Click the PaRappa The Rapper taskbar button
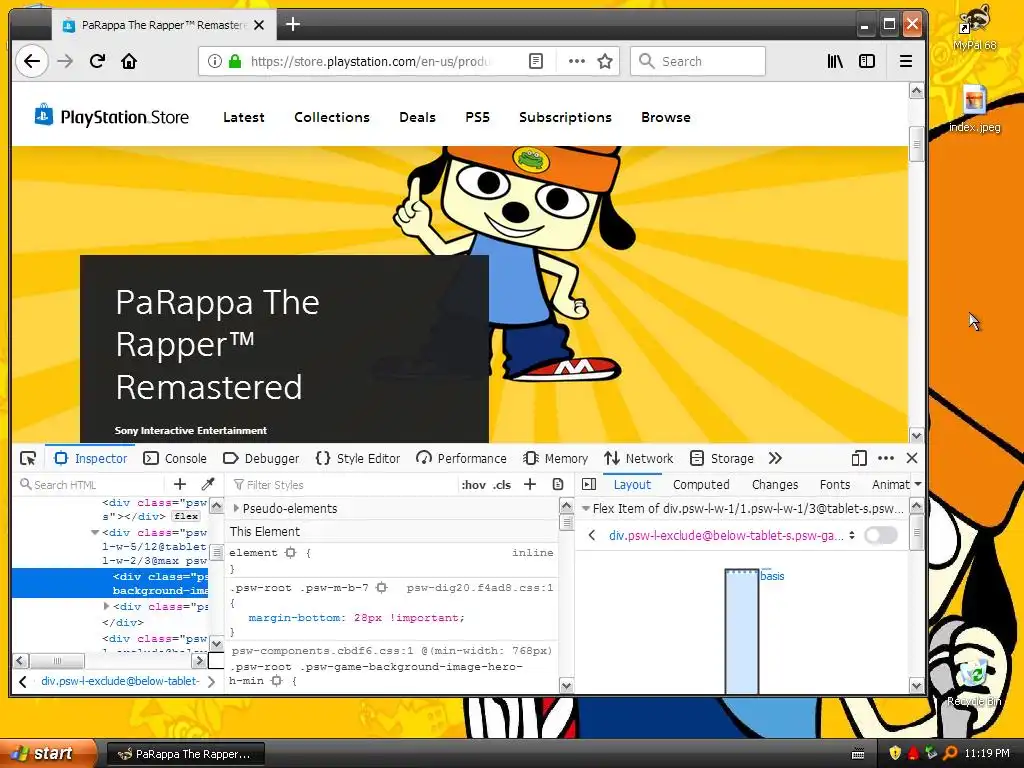Image resolution: width=1024 pixels, height=768 pixels. click(185, 754)
